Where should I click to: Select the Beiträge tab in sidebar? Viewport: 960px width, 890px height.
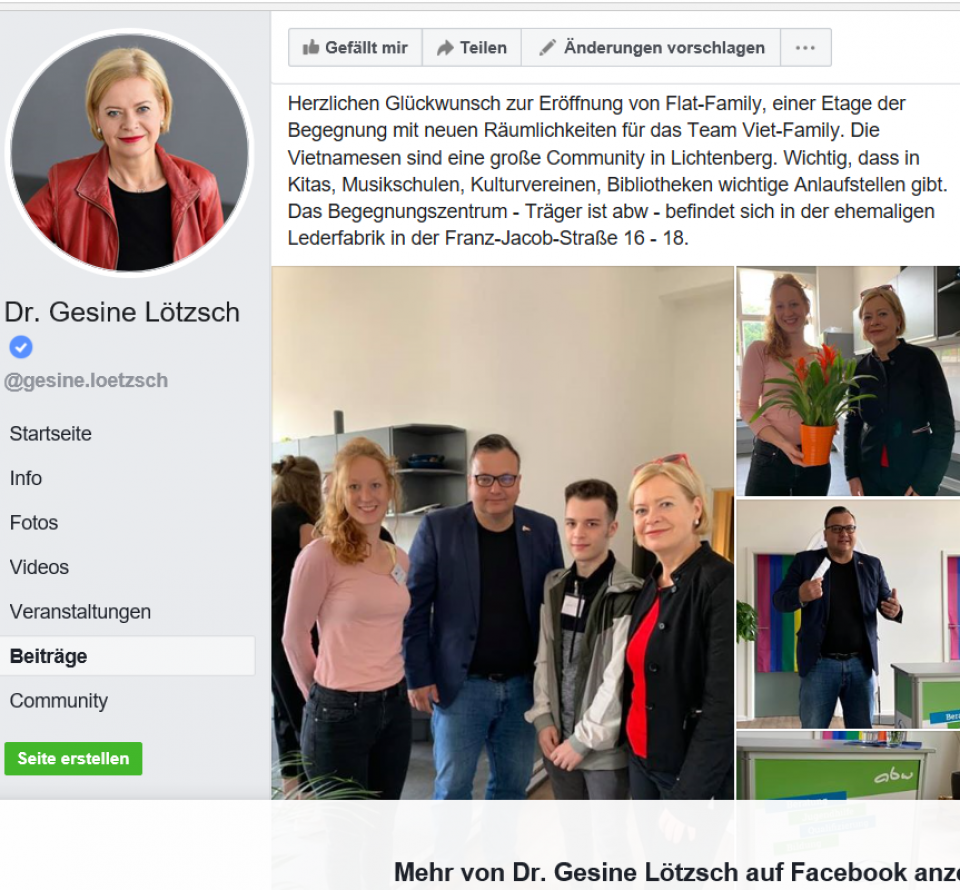pyautogui.click(x=127, y=656)
